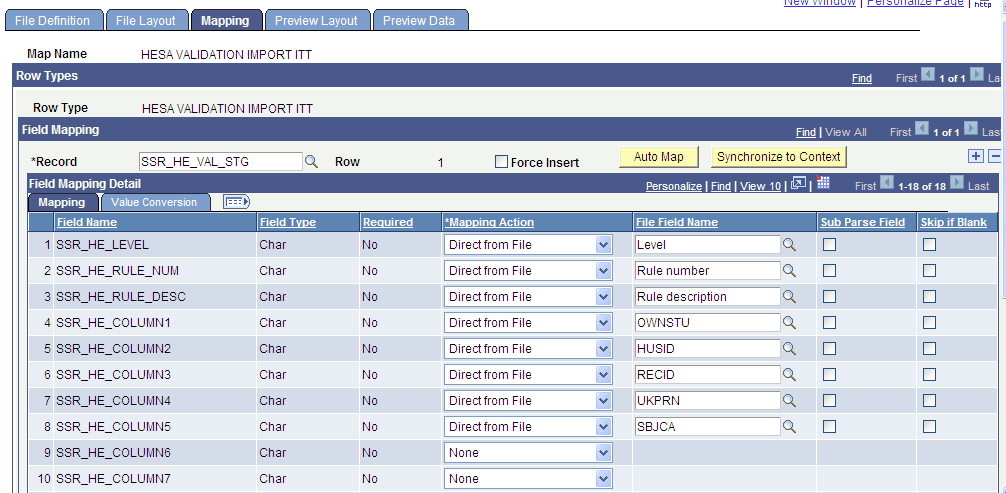Check Skip if Blank for SSR_HE_RULE_DESC

coord(929,297)
